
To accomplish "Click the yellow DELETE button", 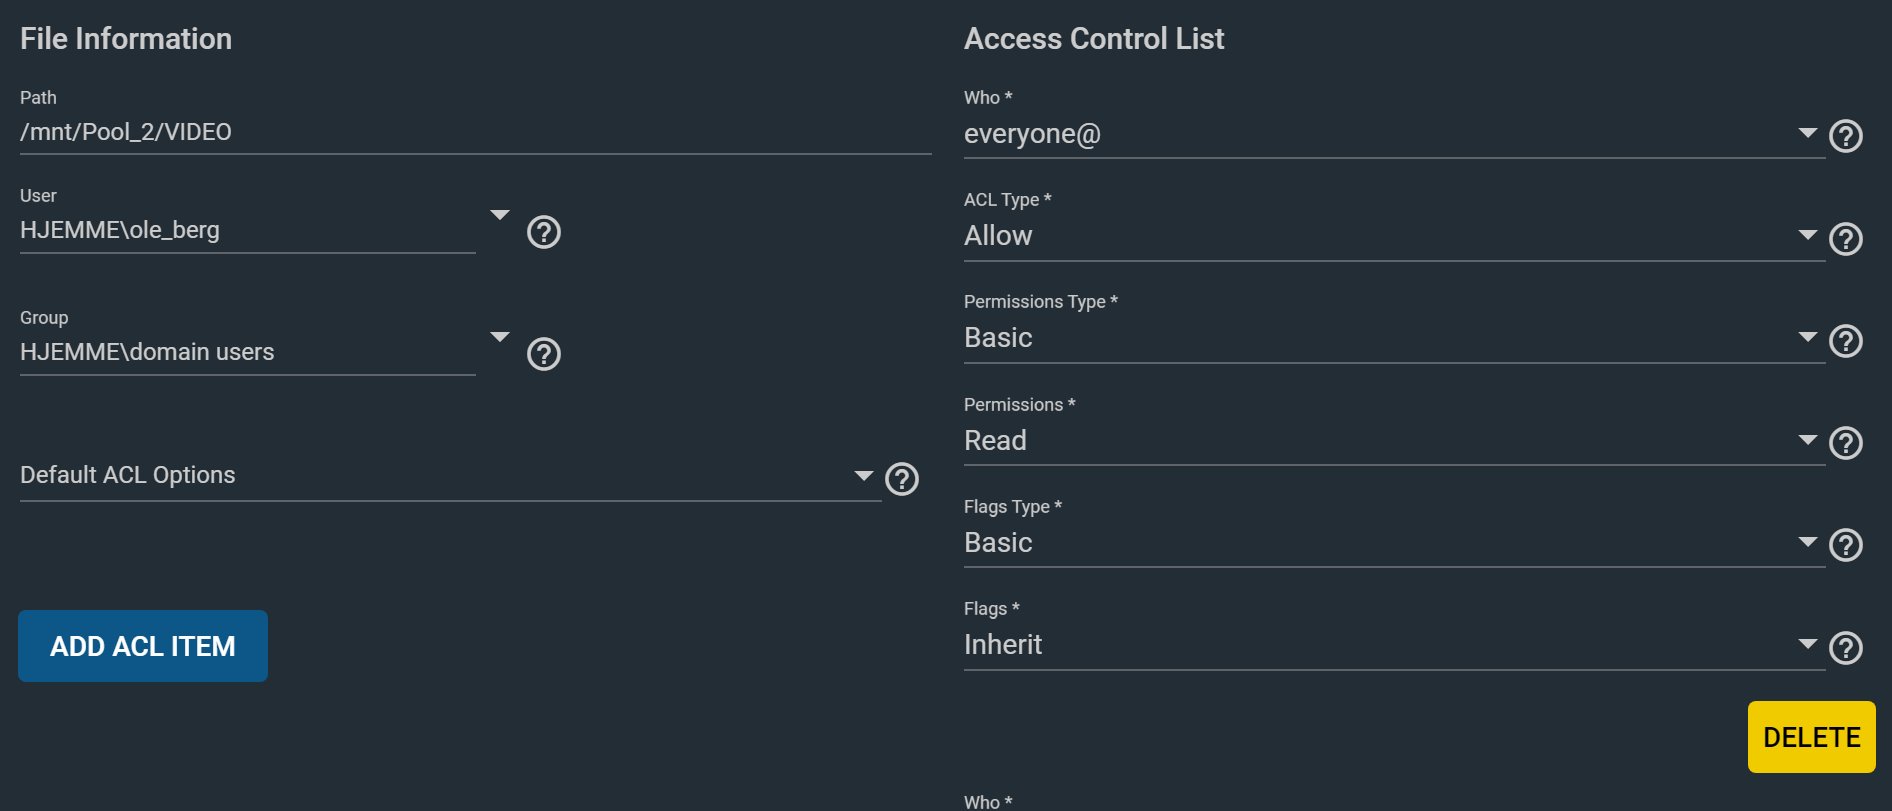I will pos(1811,737).
